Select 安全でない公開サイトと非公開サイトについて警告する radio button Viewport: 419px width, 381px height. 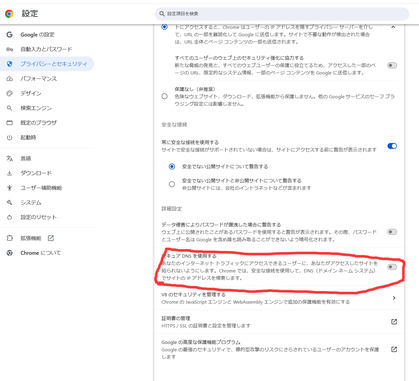[x=172, y=184]
